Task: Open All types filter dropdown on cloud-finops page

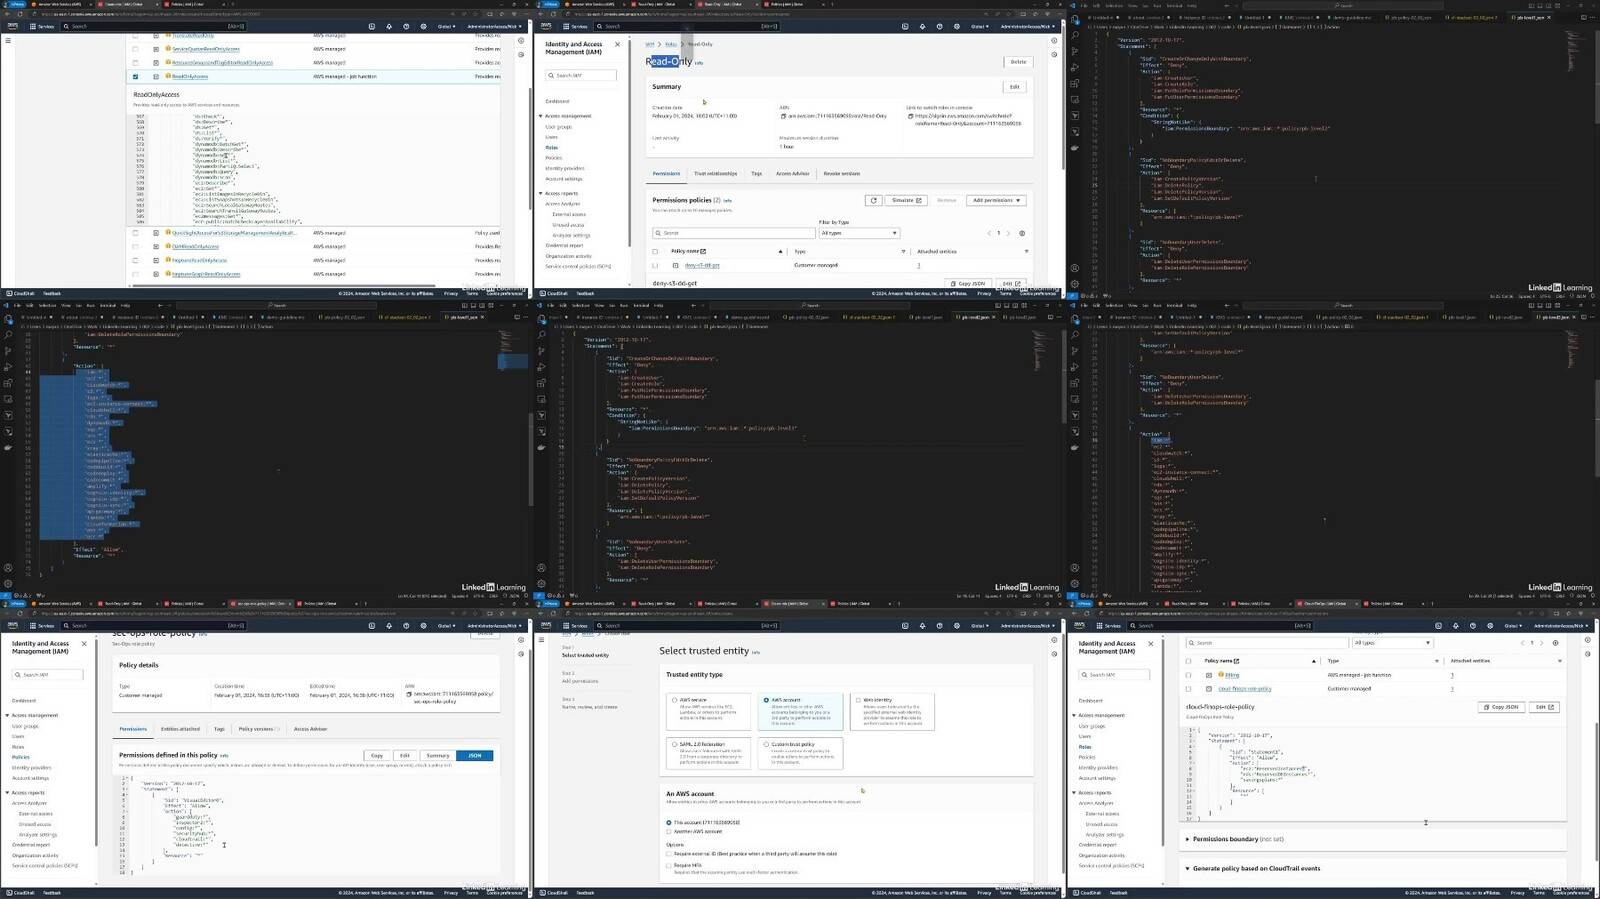Action: [1392, 643]
